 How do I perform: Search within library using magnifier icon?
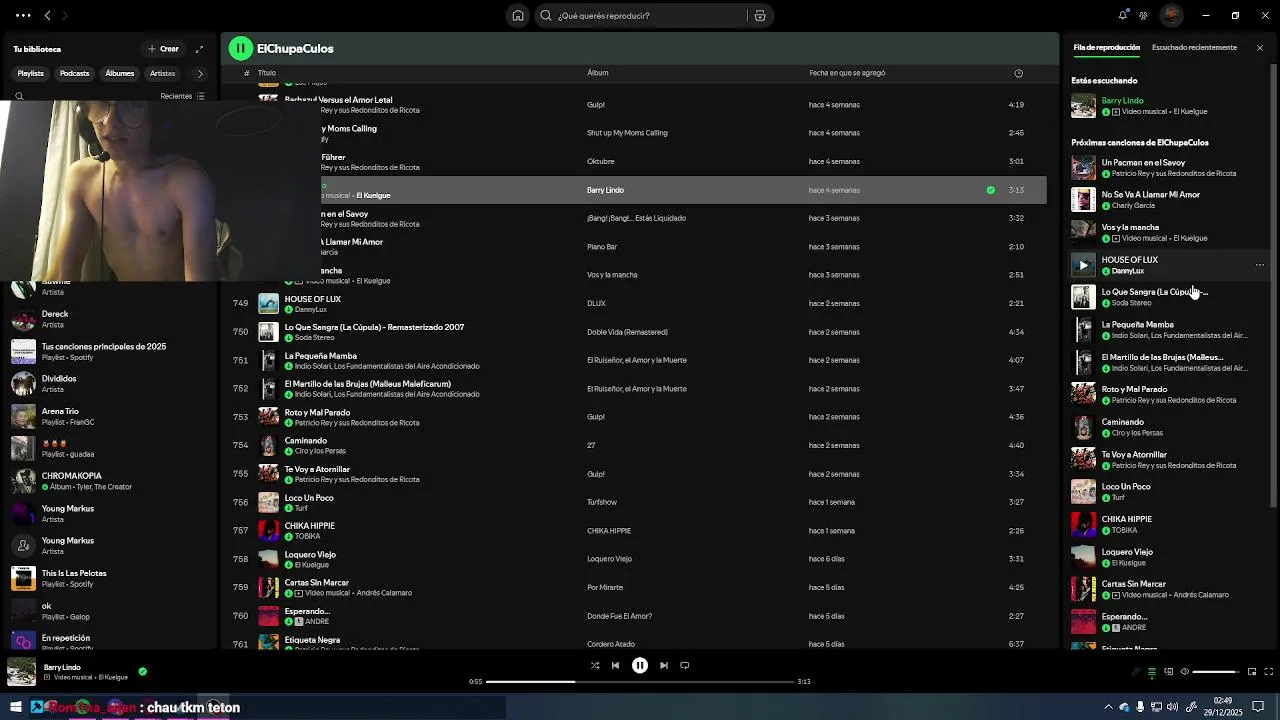[19, 96]
